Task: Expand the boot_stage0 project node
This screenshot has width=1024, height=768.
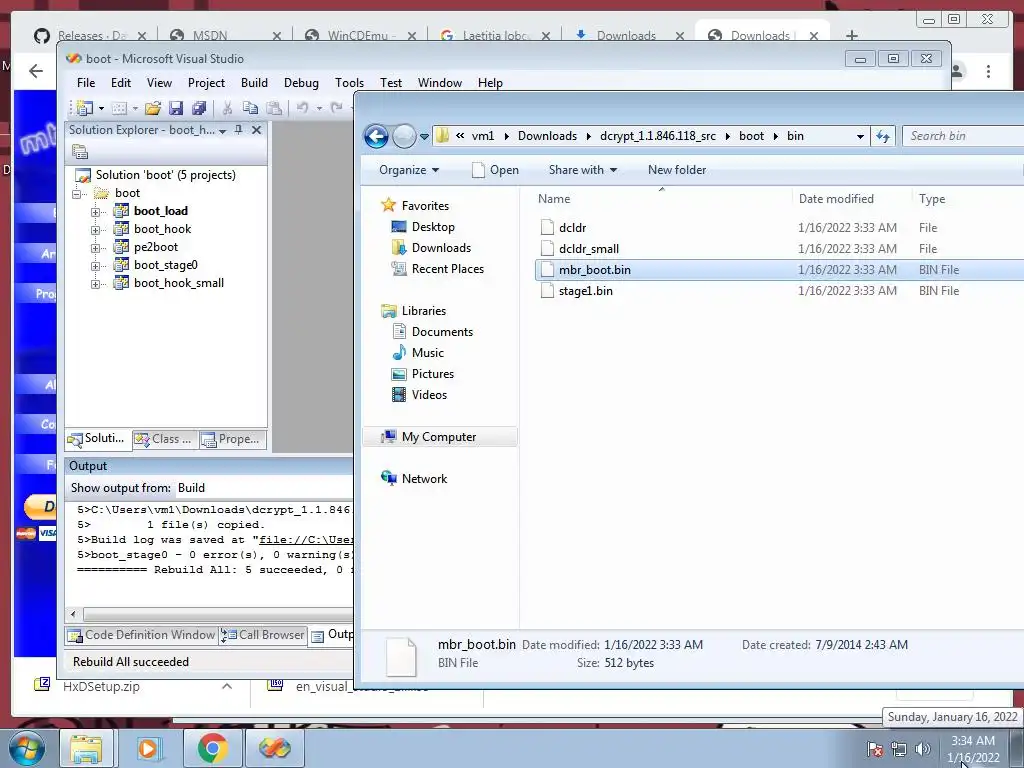Action: click(95, 266)
